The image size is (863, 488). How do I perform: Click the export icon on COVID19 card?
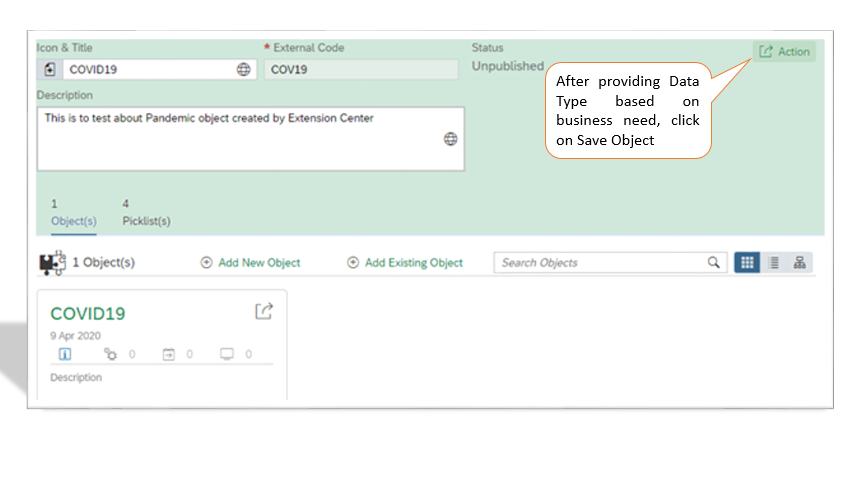coord(264,311)
